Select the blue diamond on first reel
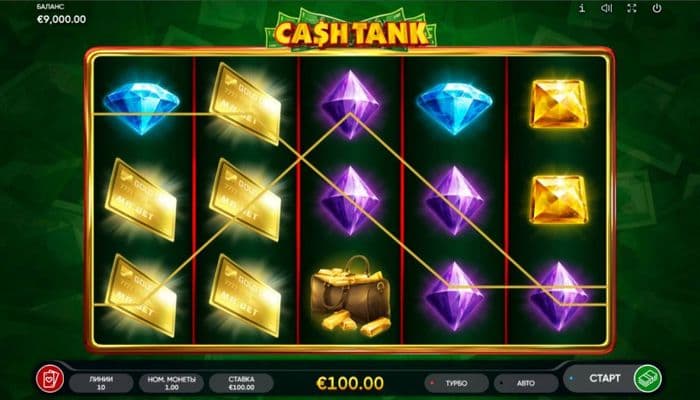Image resolution: width=700 pixels, height=400 pixels. 142,108
